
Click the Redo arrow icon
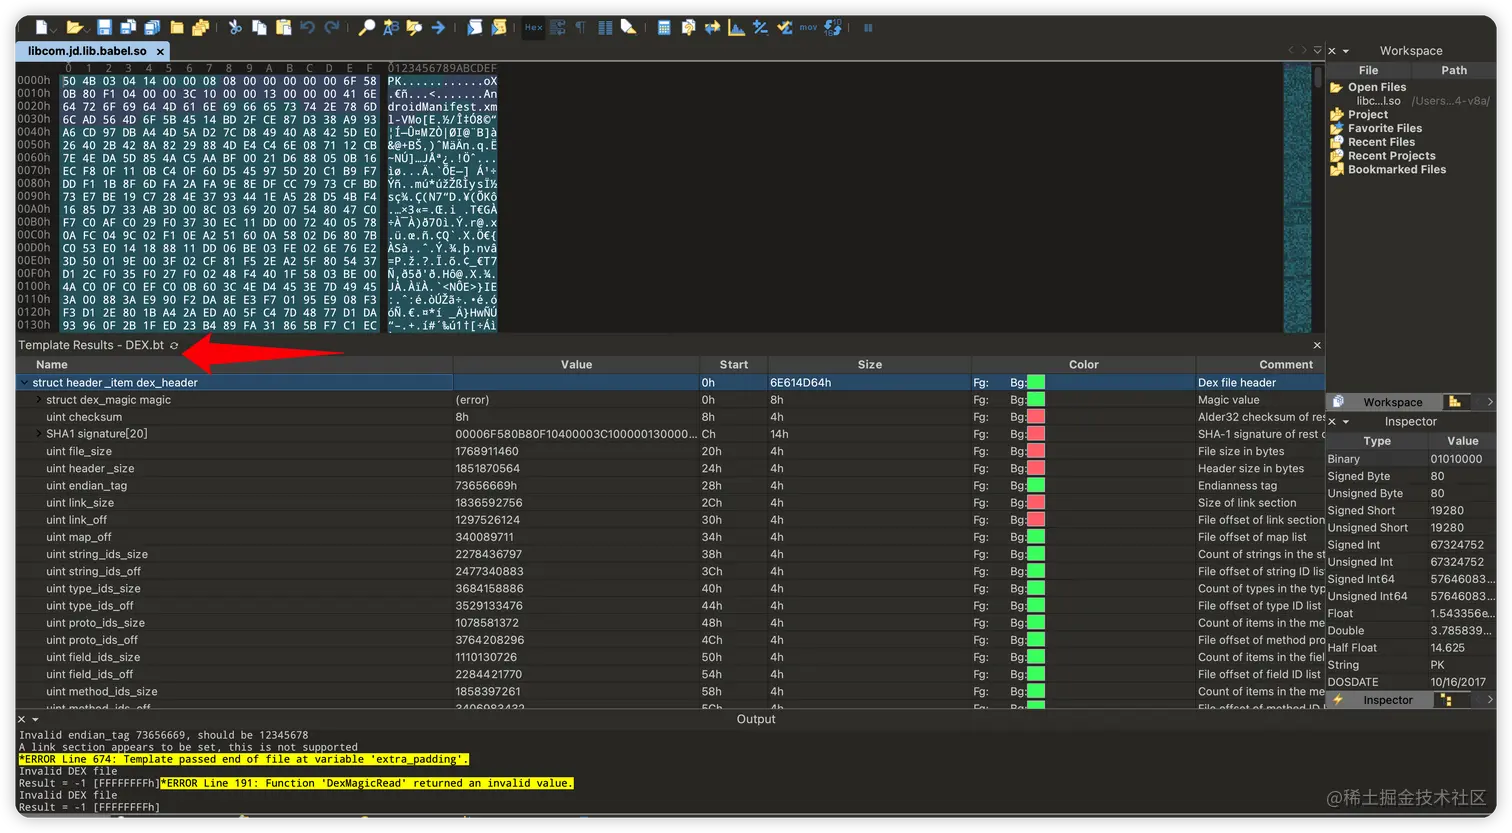tap(332, 28)
